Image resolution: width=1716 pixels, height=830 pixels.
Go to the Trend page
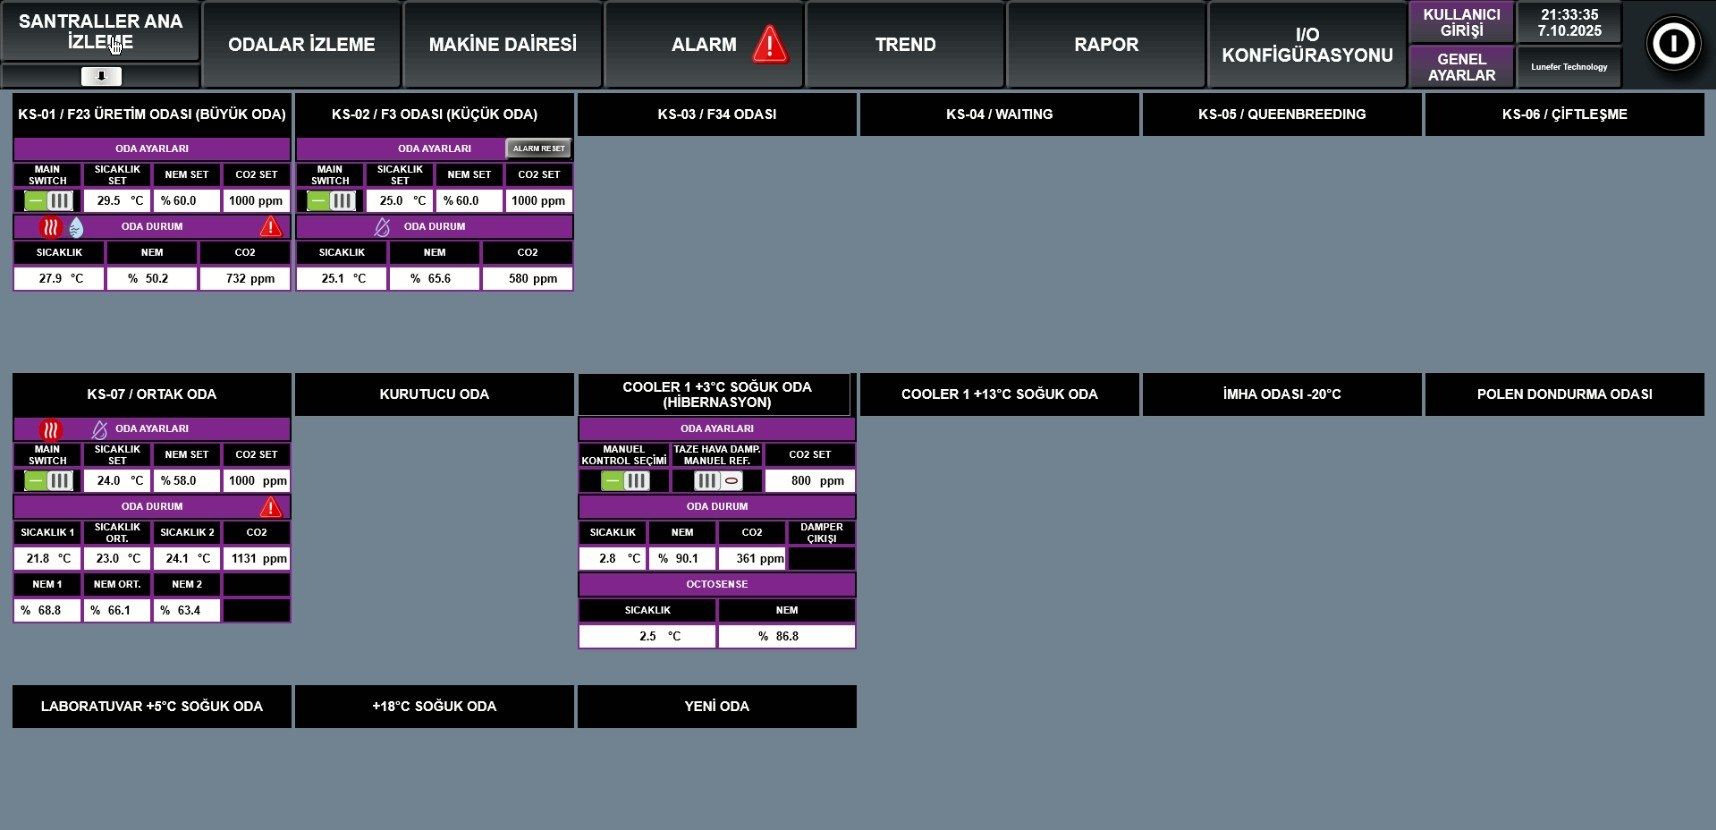(906, 44)
